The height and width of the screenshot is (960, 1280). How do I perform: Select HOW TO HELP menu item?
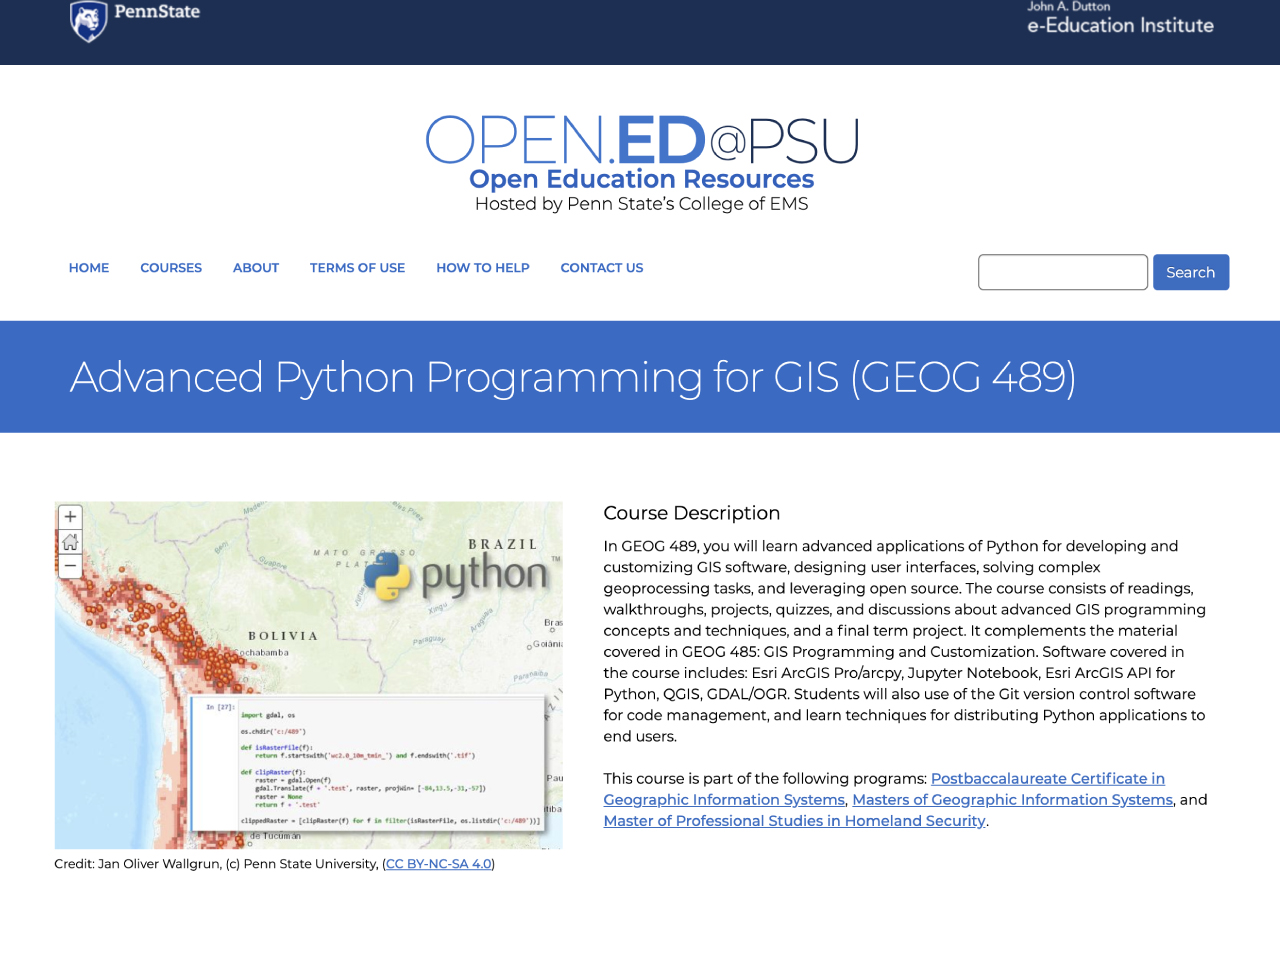pyautogui.click(x=483, y=268)
